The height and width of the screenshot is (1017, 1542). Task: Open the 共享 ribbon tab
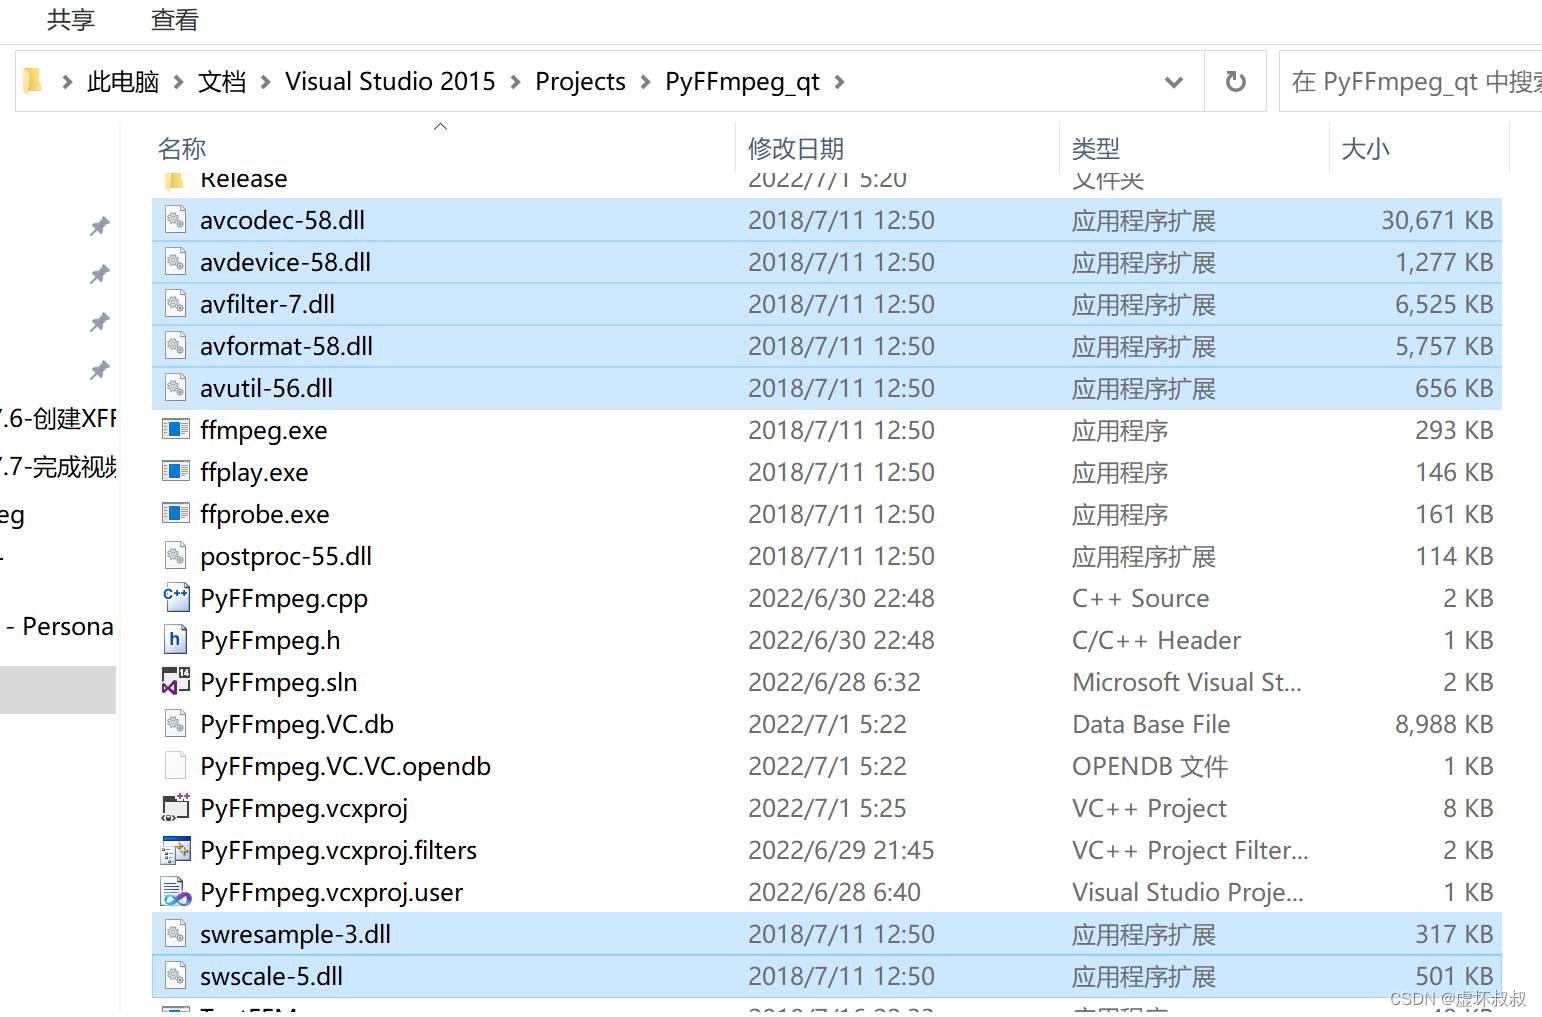(71, 20)
